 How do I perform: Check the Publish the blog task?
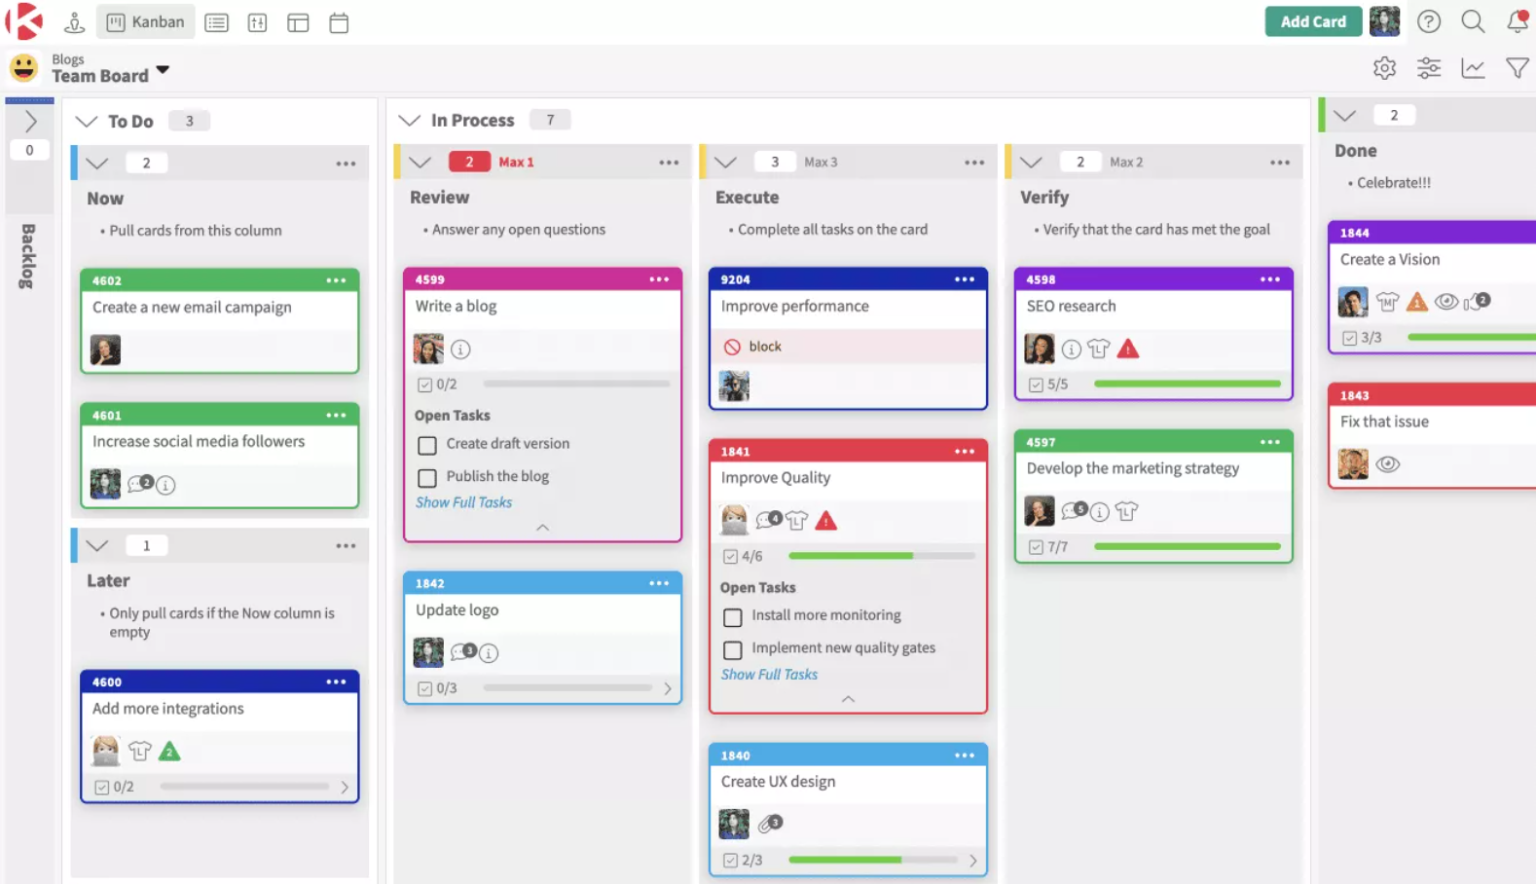click(427, 477)
